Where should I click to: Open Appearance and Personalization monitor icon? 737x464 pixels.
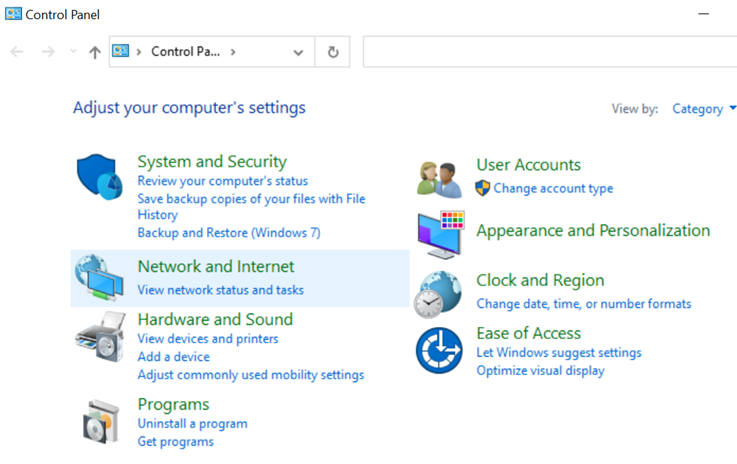pyautogui.click(x=440, y=234)
